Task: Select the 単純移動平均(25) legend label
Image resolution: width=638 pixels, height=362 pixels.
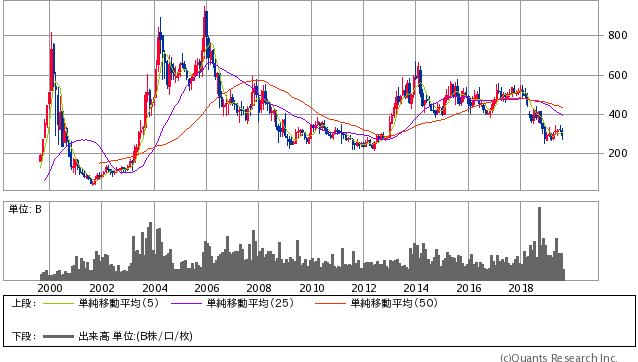Action: click(250, 303)
